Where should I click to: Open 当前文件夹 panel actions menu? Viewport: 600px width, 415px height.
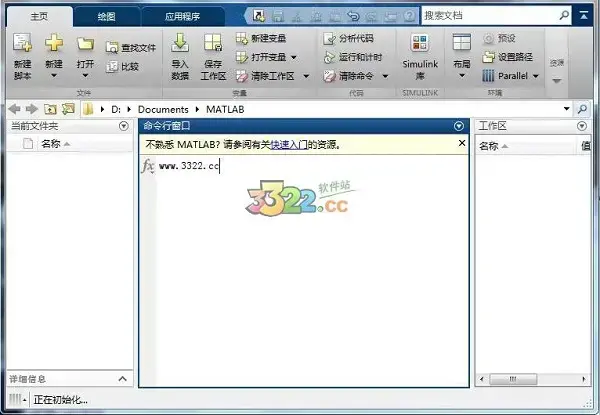pyautogui.click(x=124, y=126)
